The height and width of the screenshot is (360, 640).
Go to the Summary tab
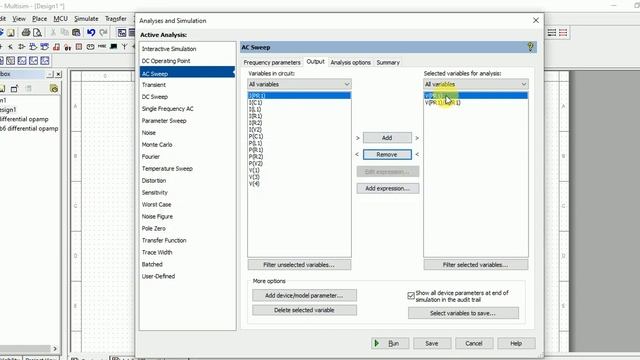[x=388, y=62]
